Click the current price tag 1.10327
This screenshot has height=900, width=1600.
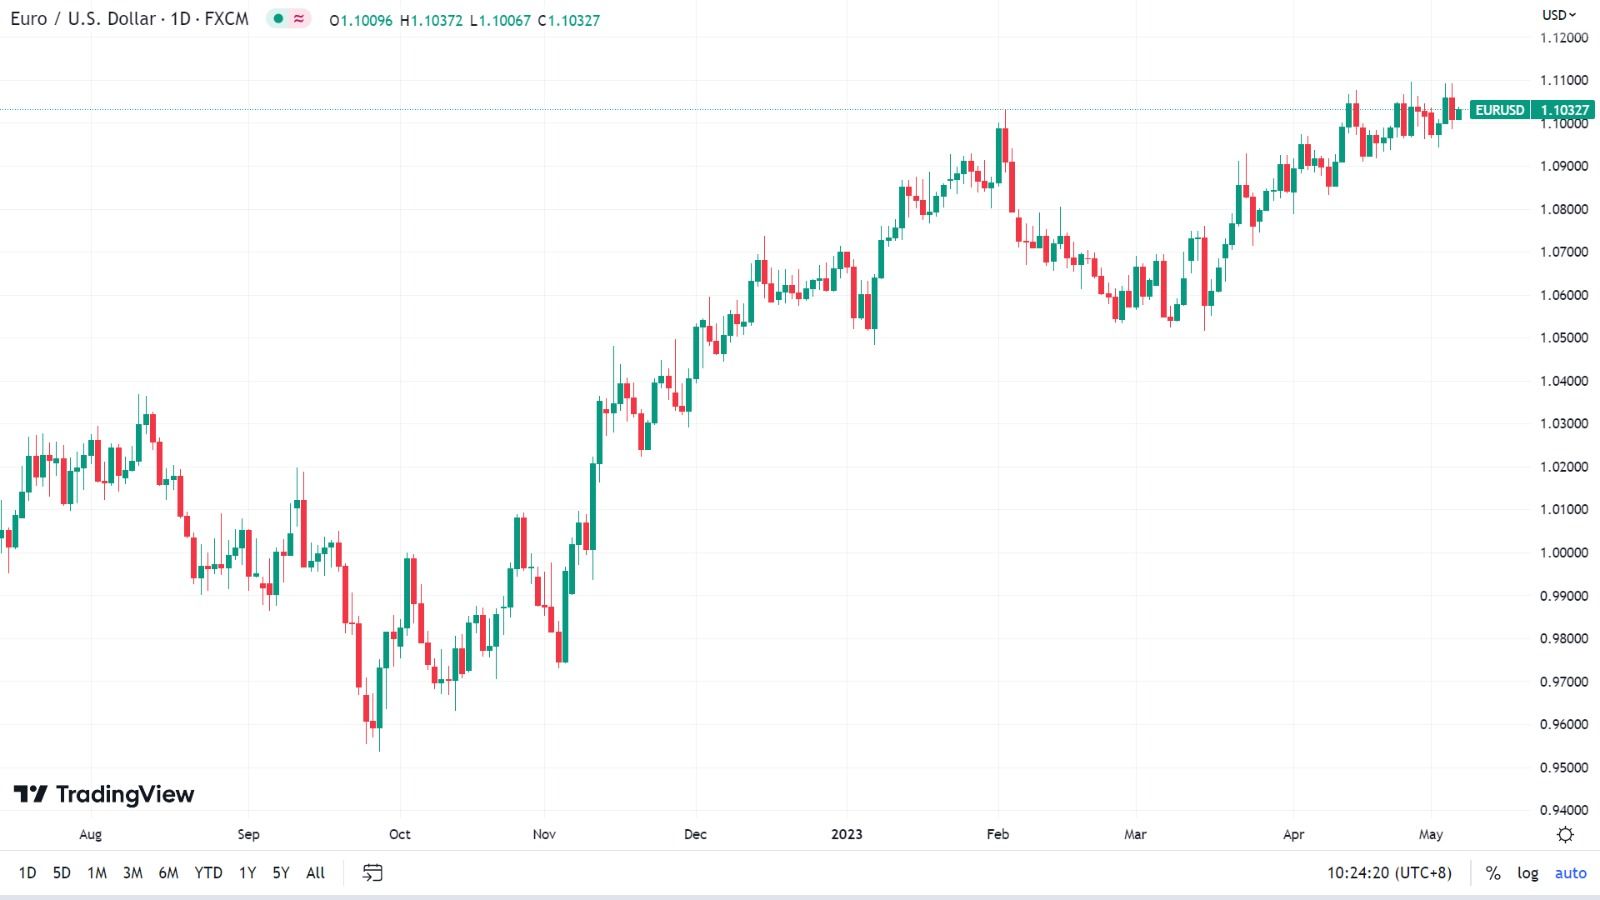(x=1564, y=110)
